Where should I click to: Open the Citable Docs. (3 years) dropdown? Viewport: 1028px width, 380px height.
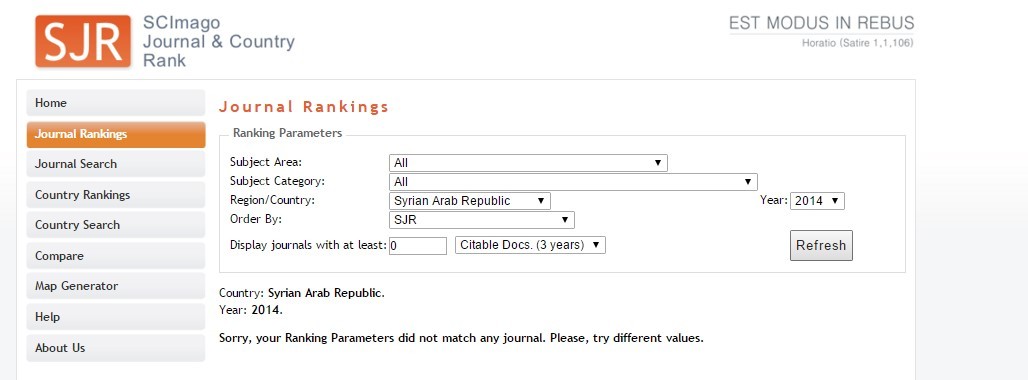point(530,245)
